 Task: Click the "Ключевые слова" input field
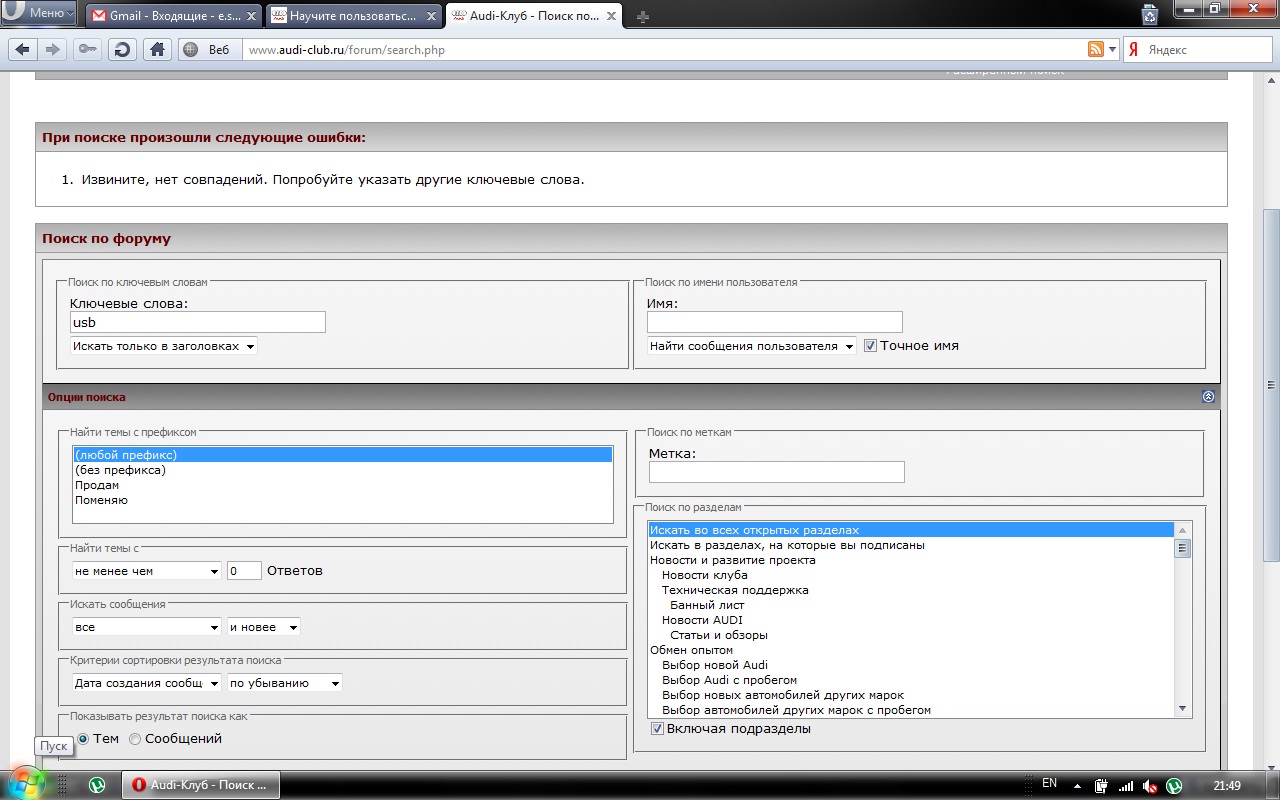point(197,322)
